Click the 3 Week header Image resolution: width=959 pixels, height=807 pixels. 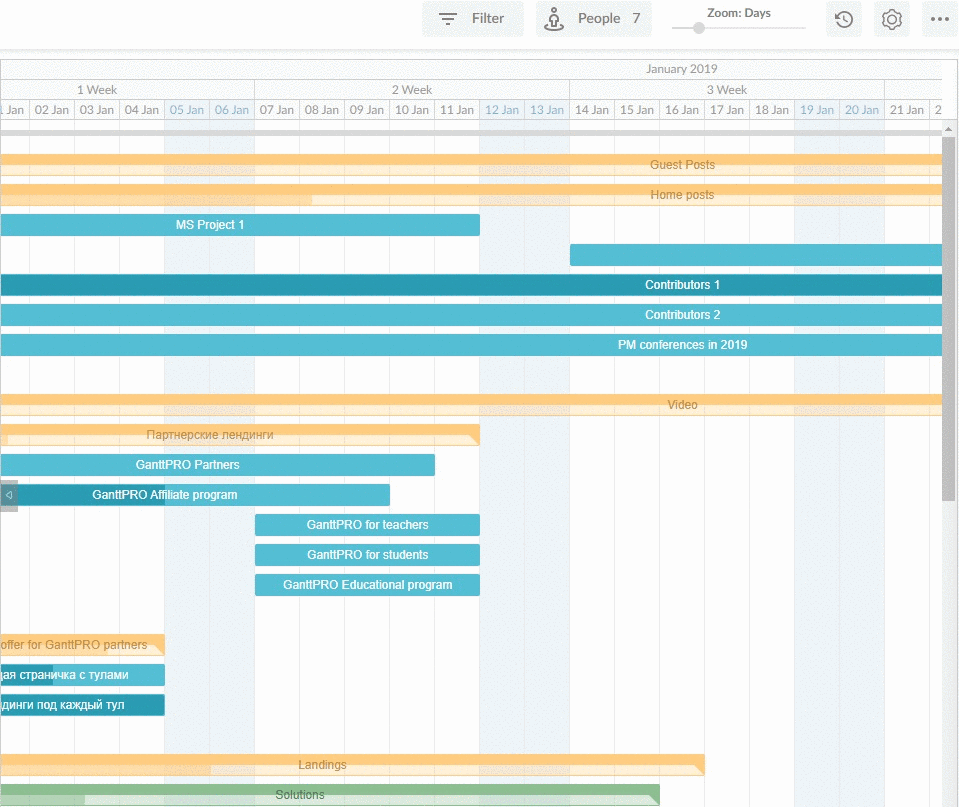tap(727, 90)
